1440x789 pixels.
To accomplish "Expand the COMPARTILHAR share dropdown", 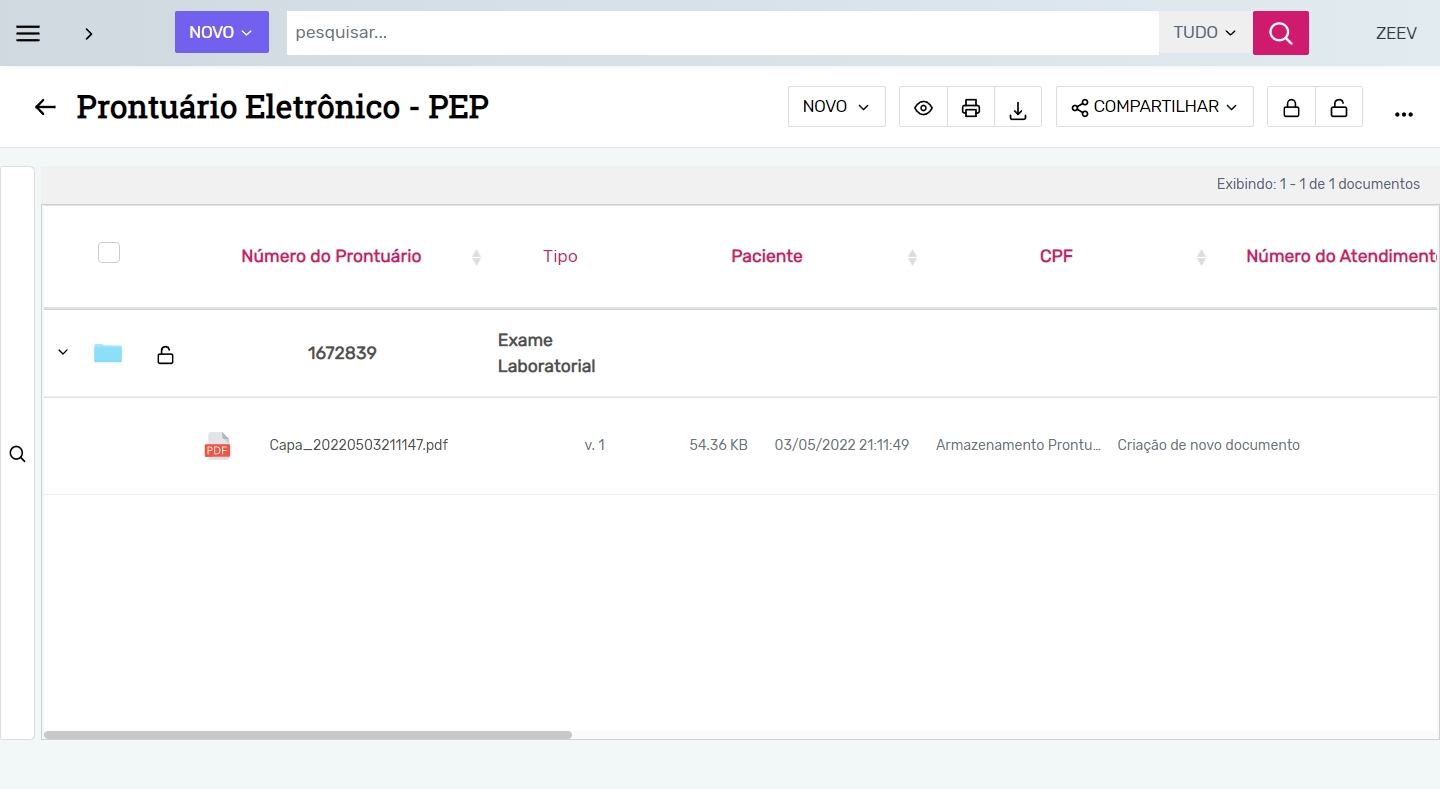I will (x=1154, y=107).
